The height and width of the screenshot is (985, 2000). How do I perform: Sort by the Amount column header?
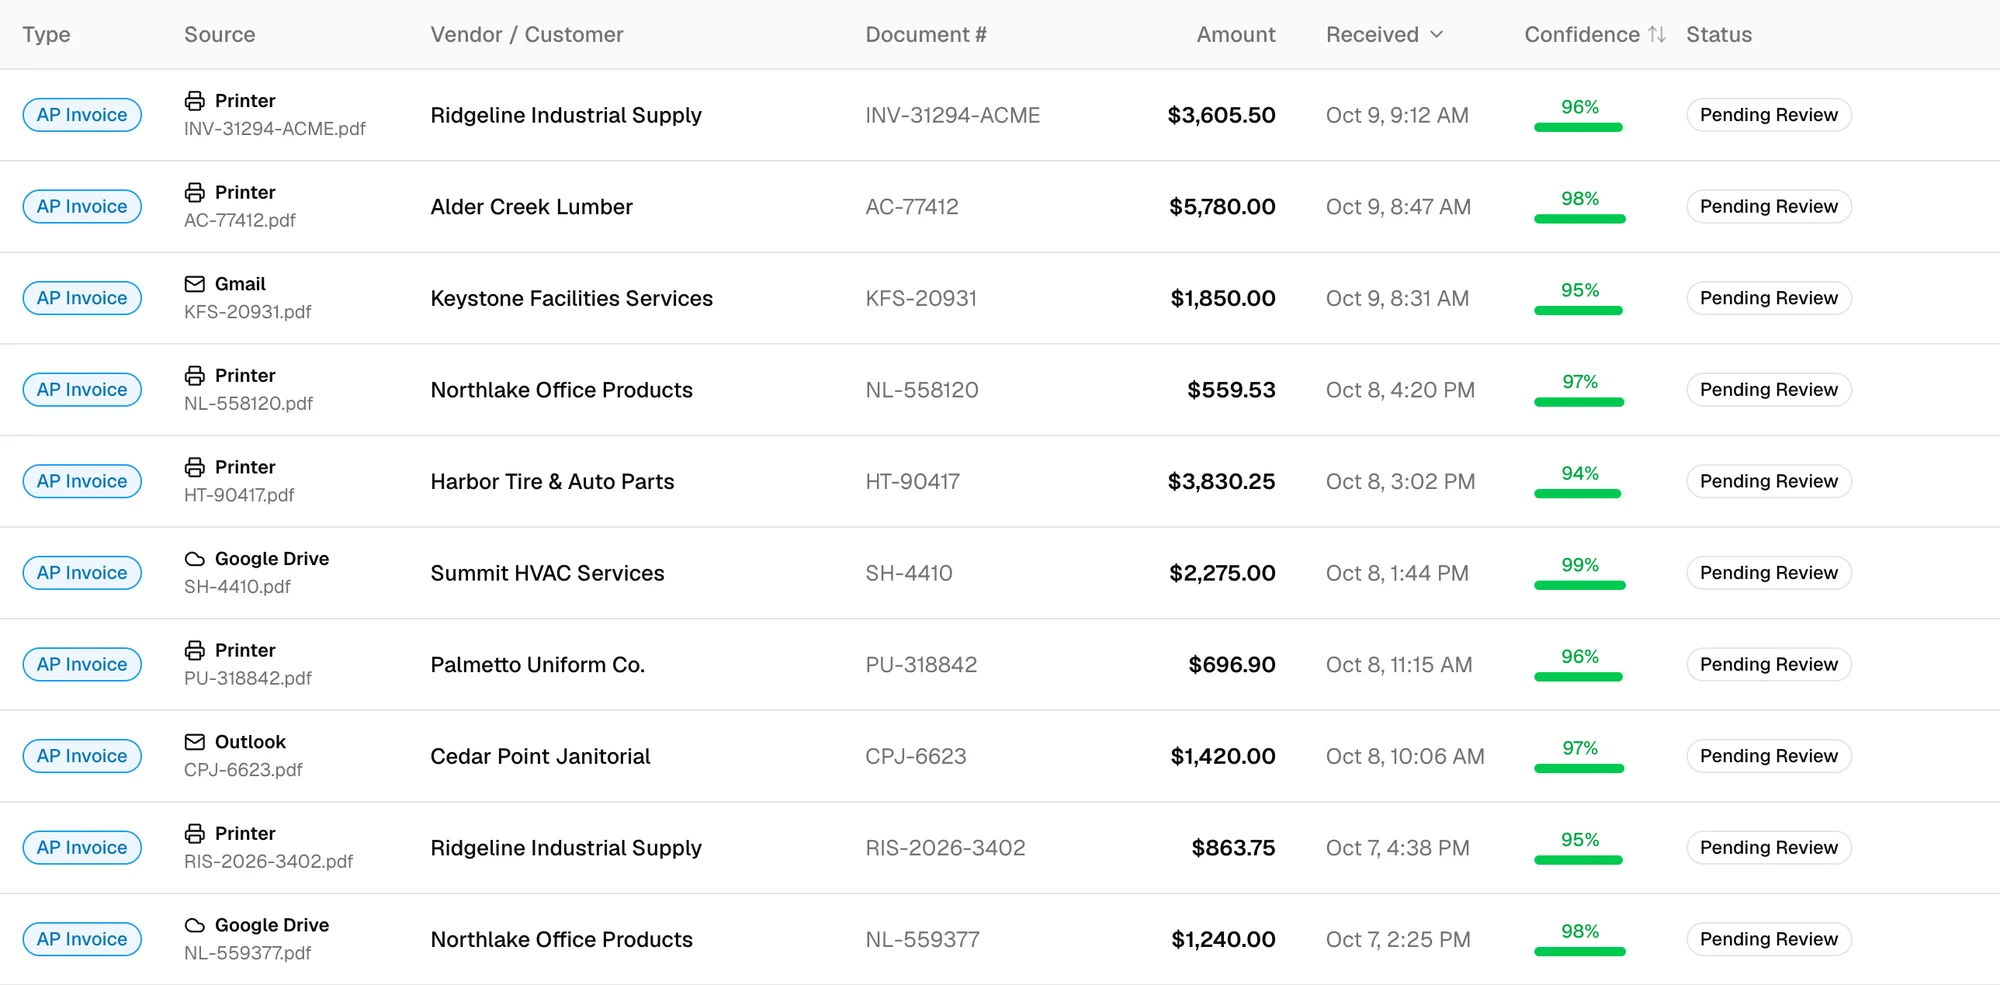1236,34
